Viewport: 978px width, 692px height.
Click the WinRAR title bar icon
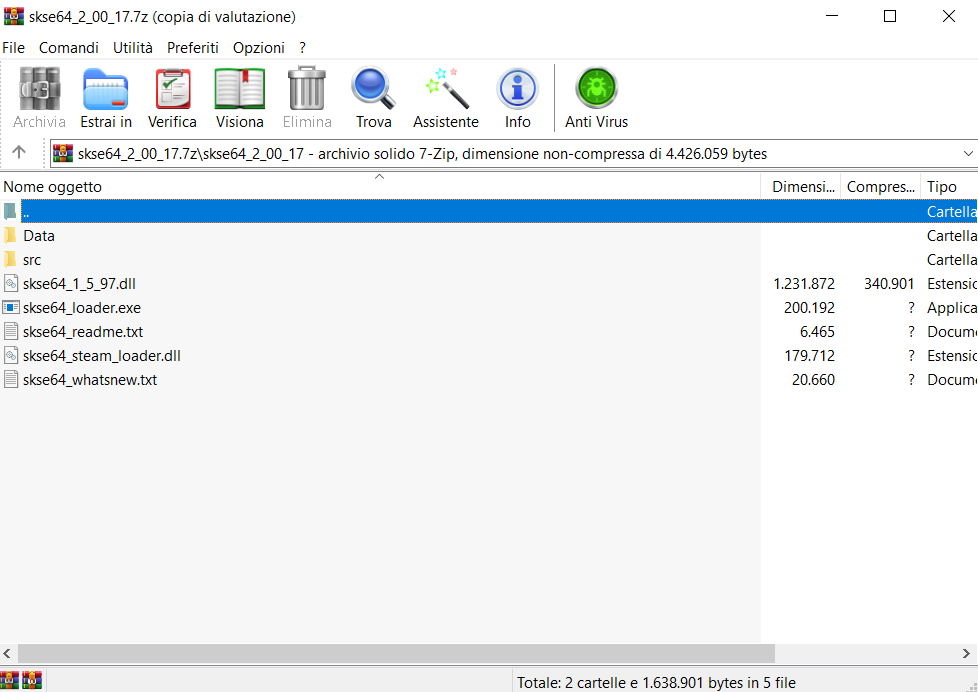tap(14, 16)
